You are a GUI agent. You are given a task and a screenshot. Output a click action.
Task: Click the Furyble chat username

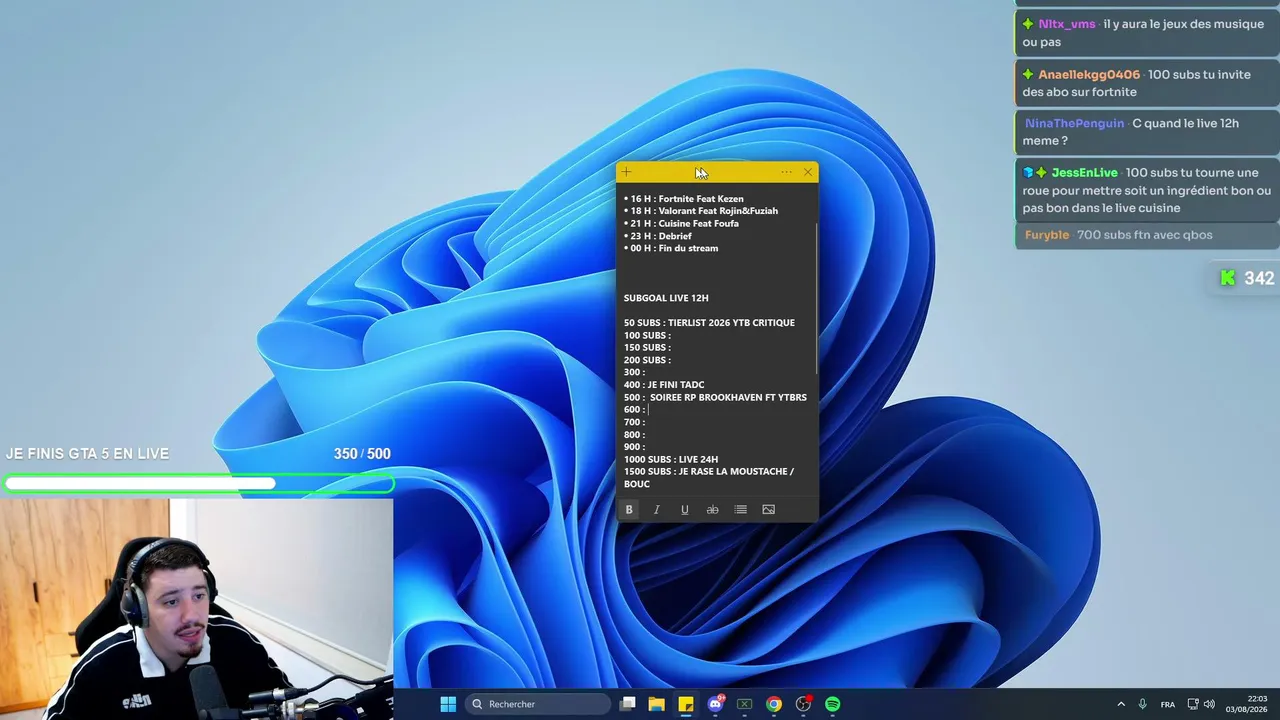1047,235
